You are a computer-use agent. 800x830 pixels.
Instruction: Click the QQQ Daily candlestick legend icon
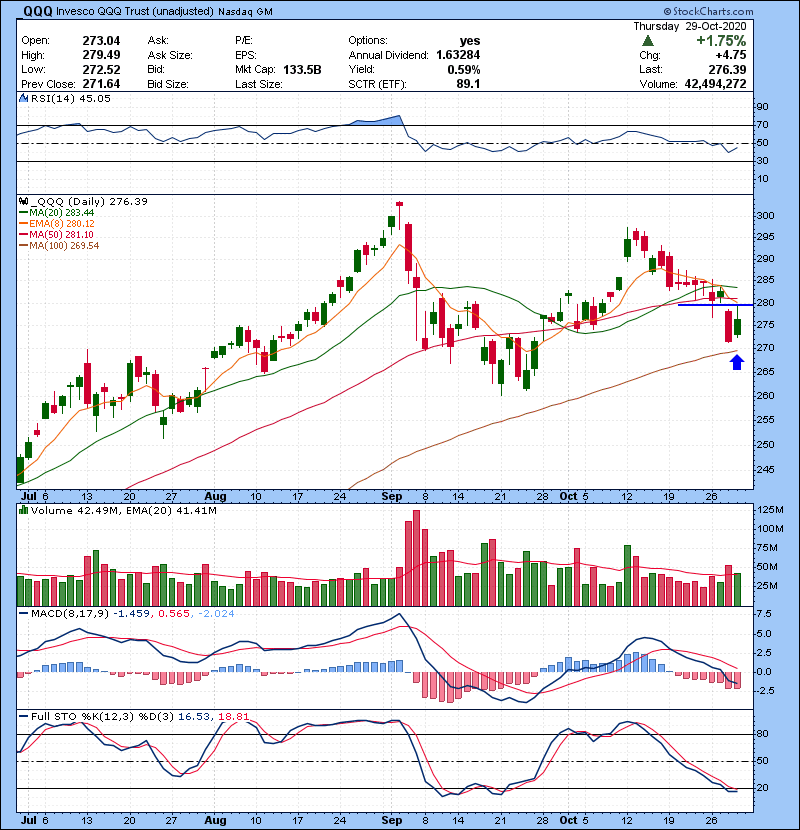tap(22, 201)
